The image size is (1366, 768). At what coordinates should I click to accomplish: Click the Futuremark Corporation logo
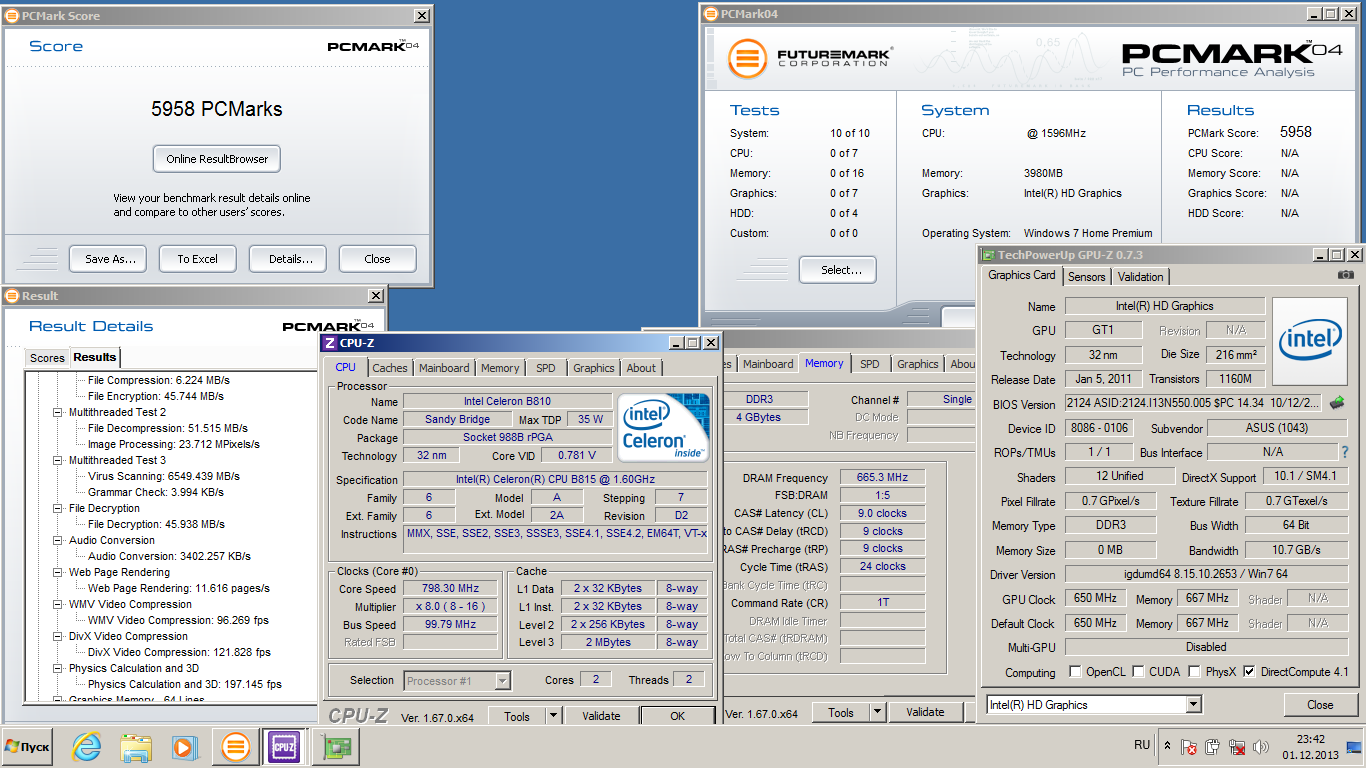(810, 57)
